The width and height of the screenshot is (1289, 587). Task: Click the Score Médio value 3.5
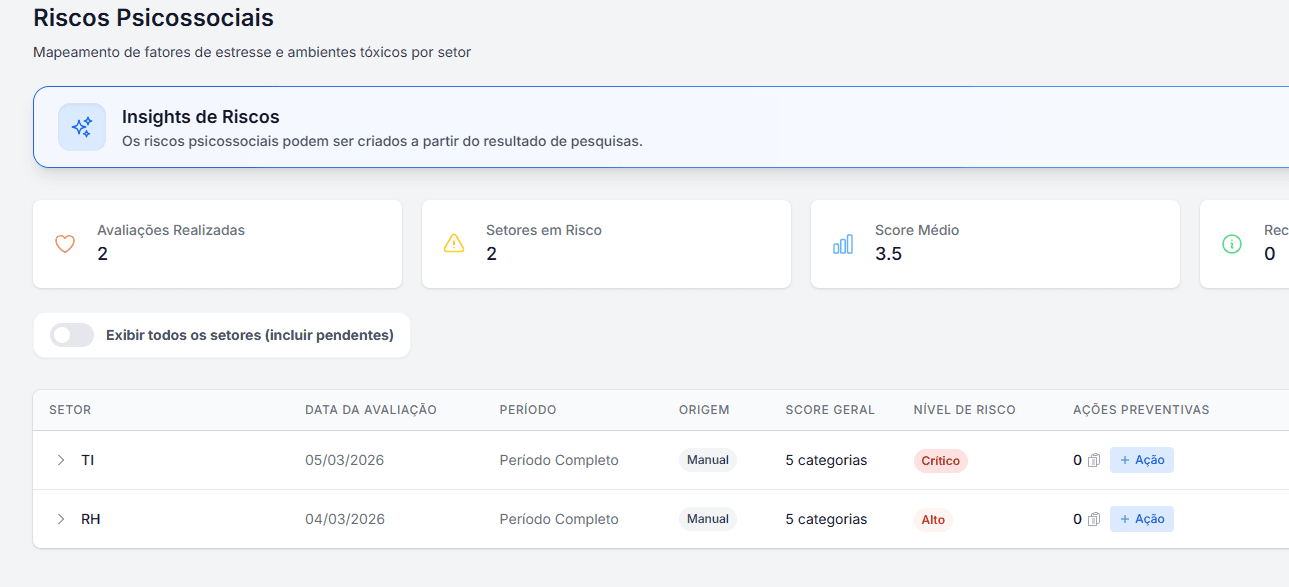[x=888, y=253]
